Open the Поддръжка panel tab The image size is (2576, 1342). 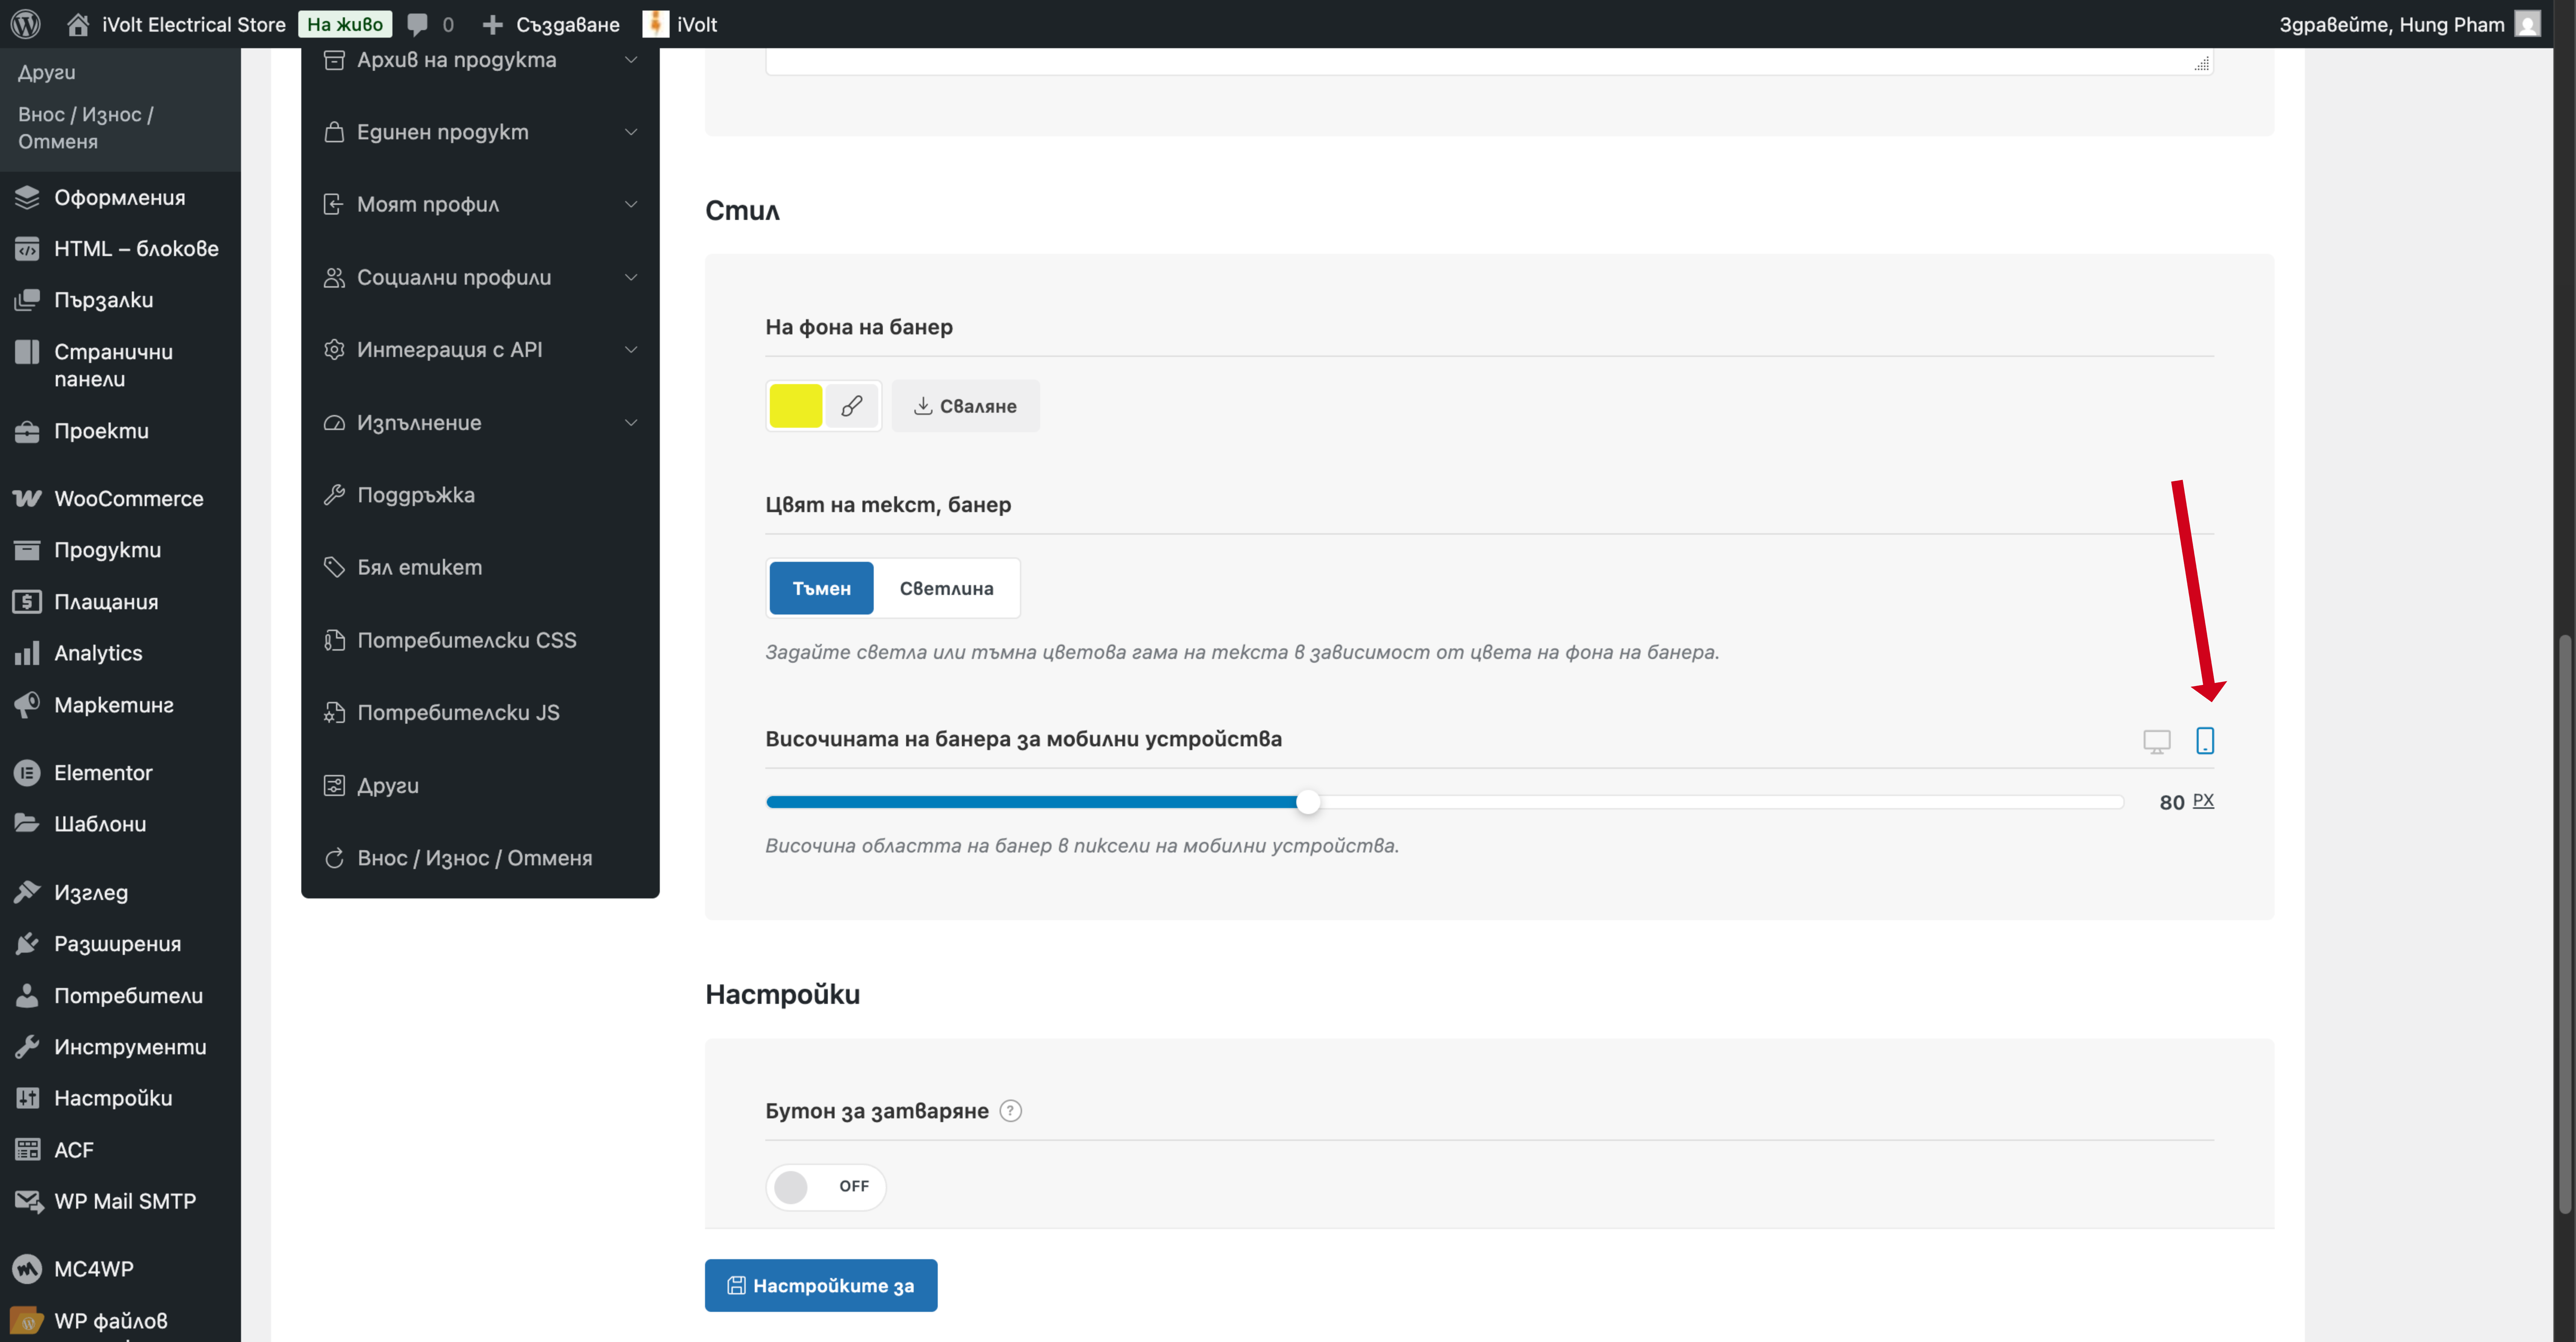click(x=480, y=495)
